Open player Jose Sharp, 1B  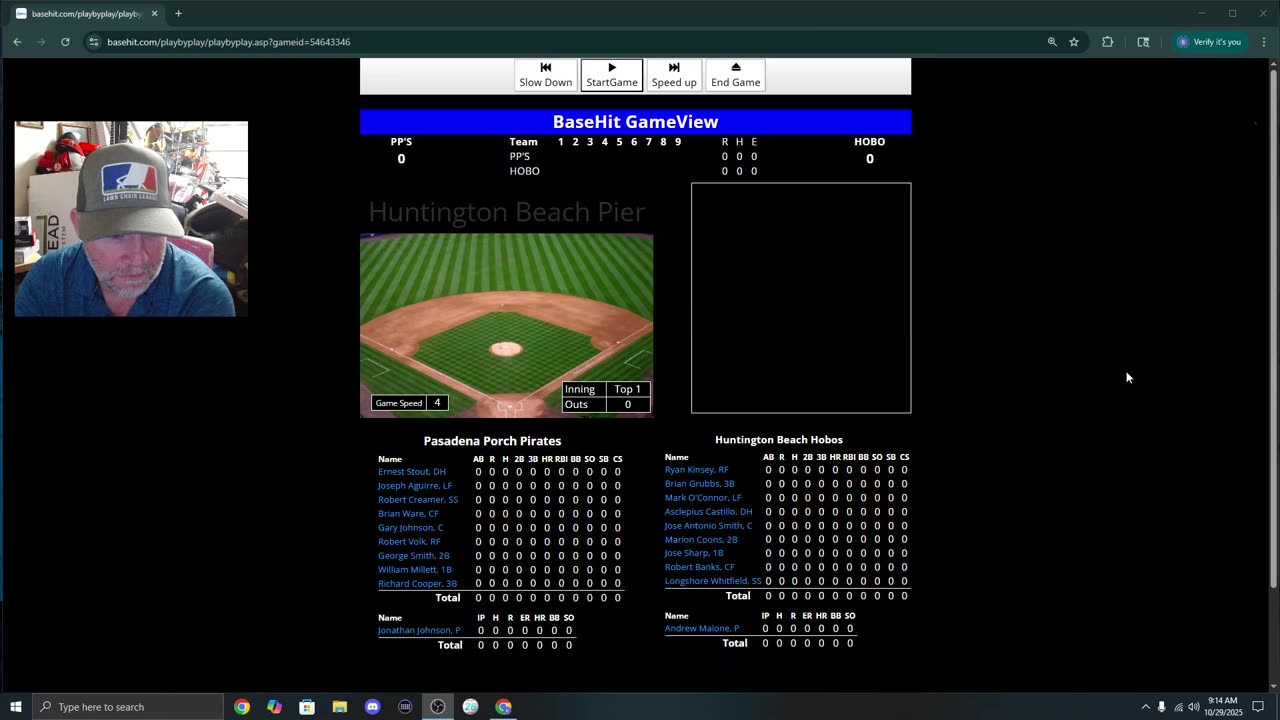694,553
